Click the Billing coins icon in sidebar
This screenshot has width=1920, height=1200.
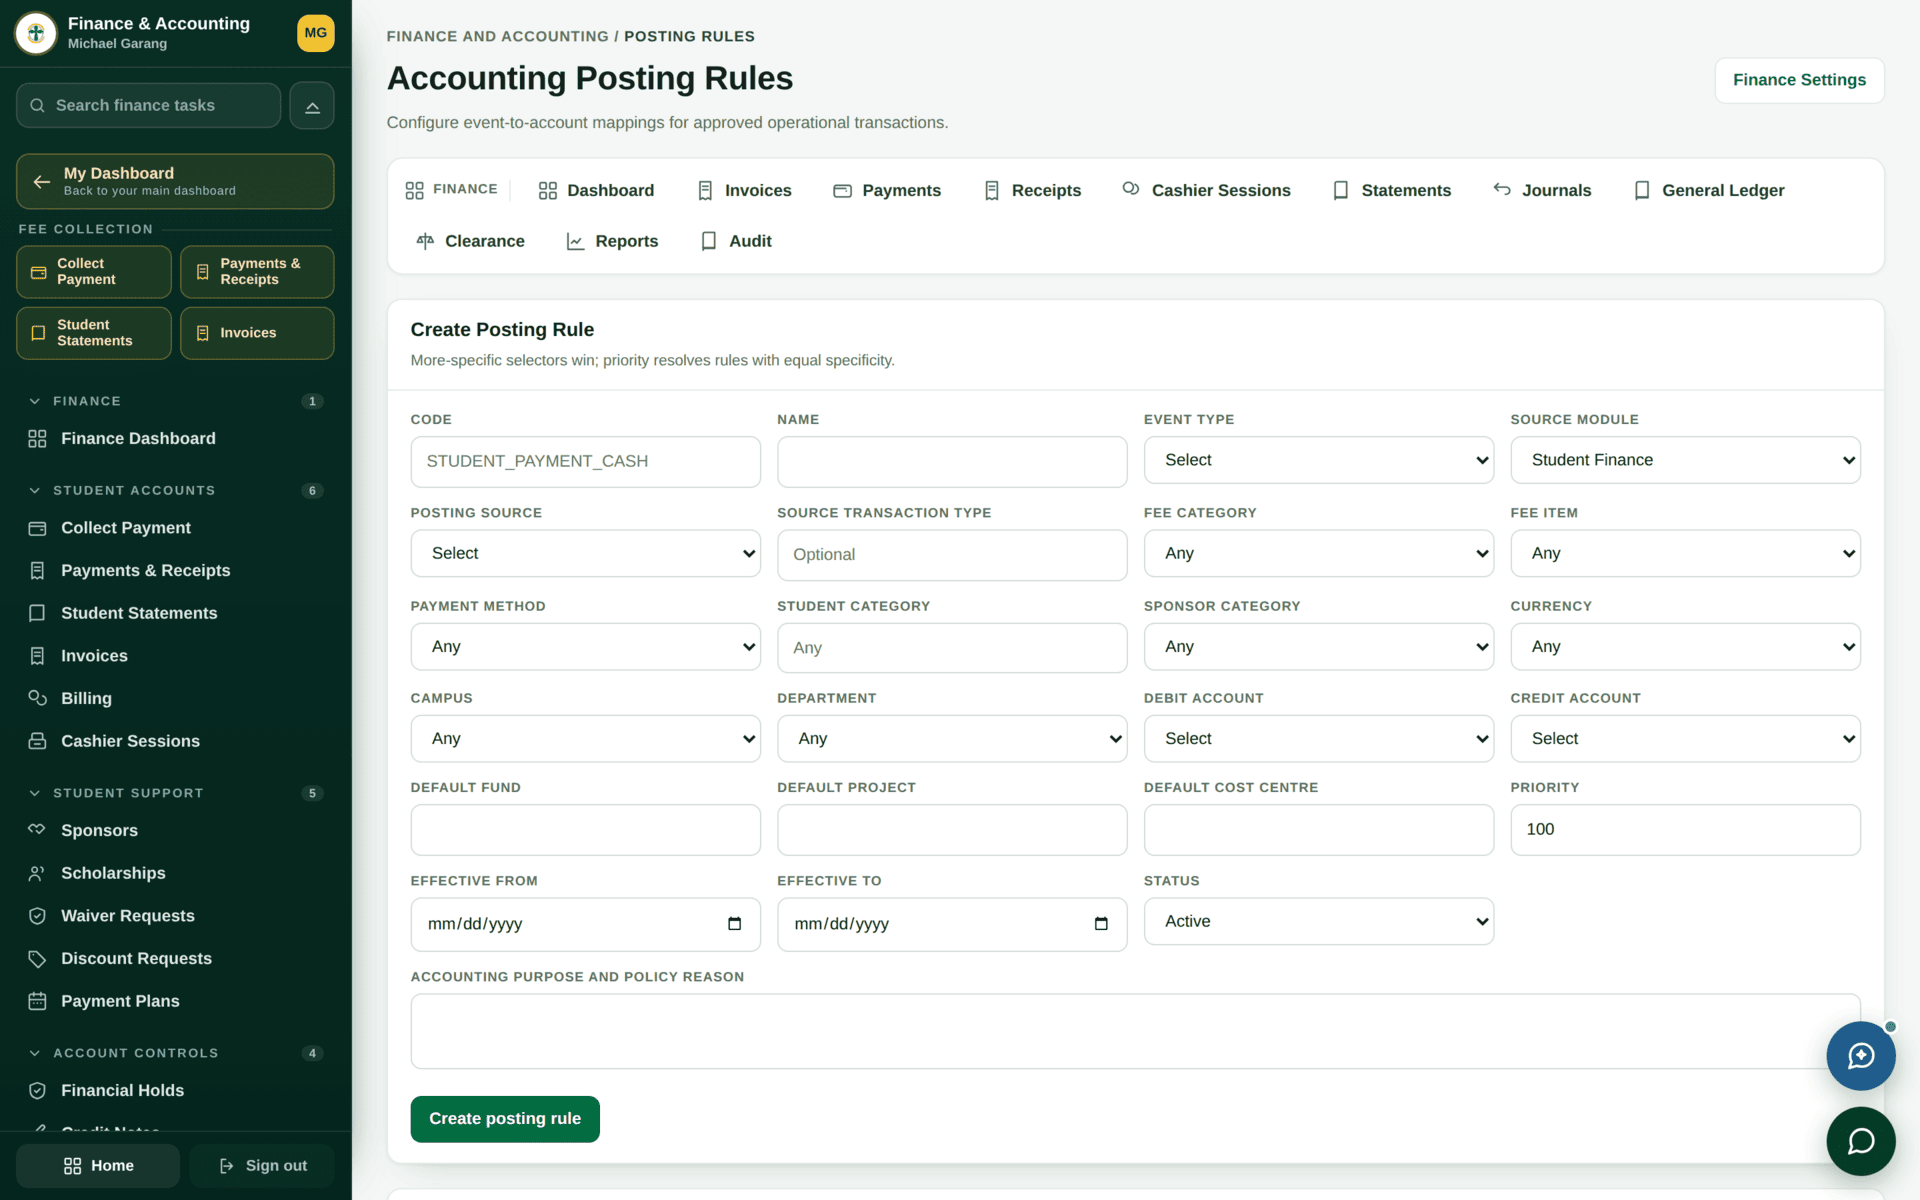37,698
